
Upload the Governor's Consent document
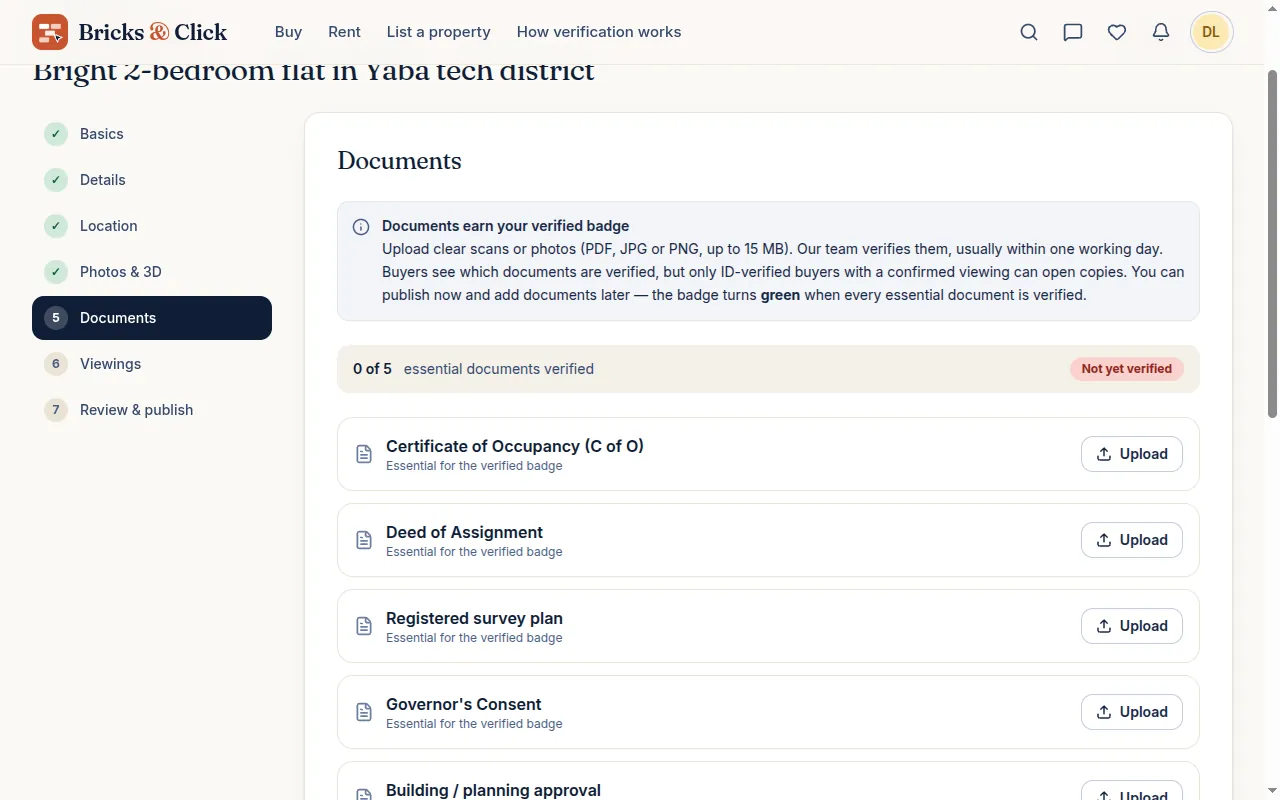point(1132,712)
